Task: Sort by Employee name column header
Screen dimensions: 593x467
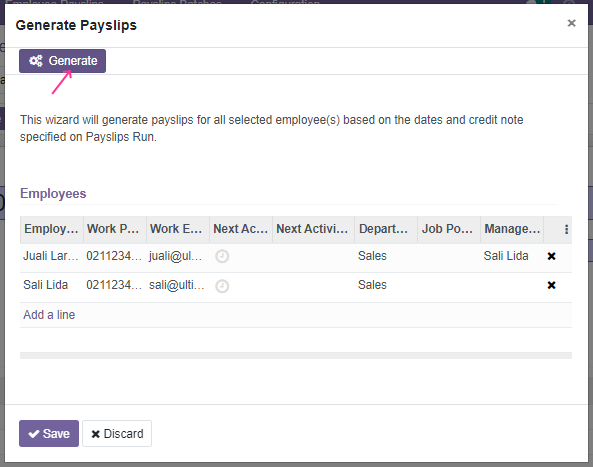Action: (x=51, y=229)
